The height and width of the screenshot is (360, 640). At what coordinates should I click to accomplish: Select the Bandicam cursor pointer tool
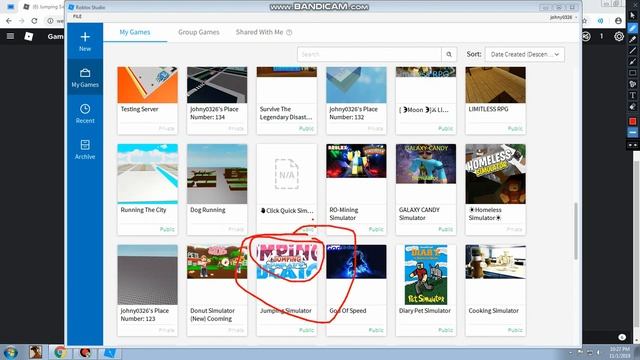pos(632,16)
